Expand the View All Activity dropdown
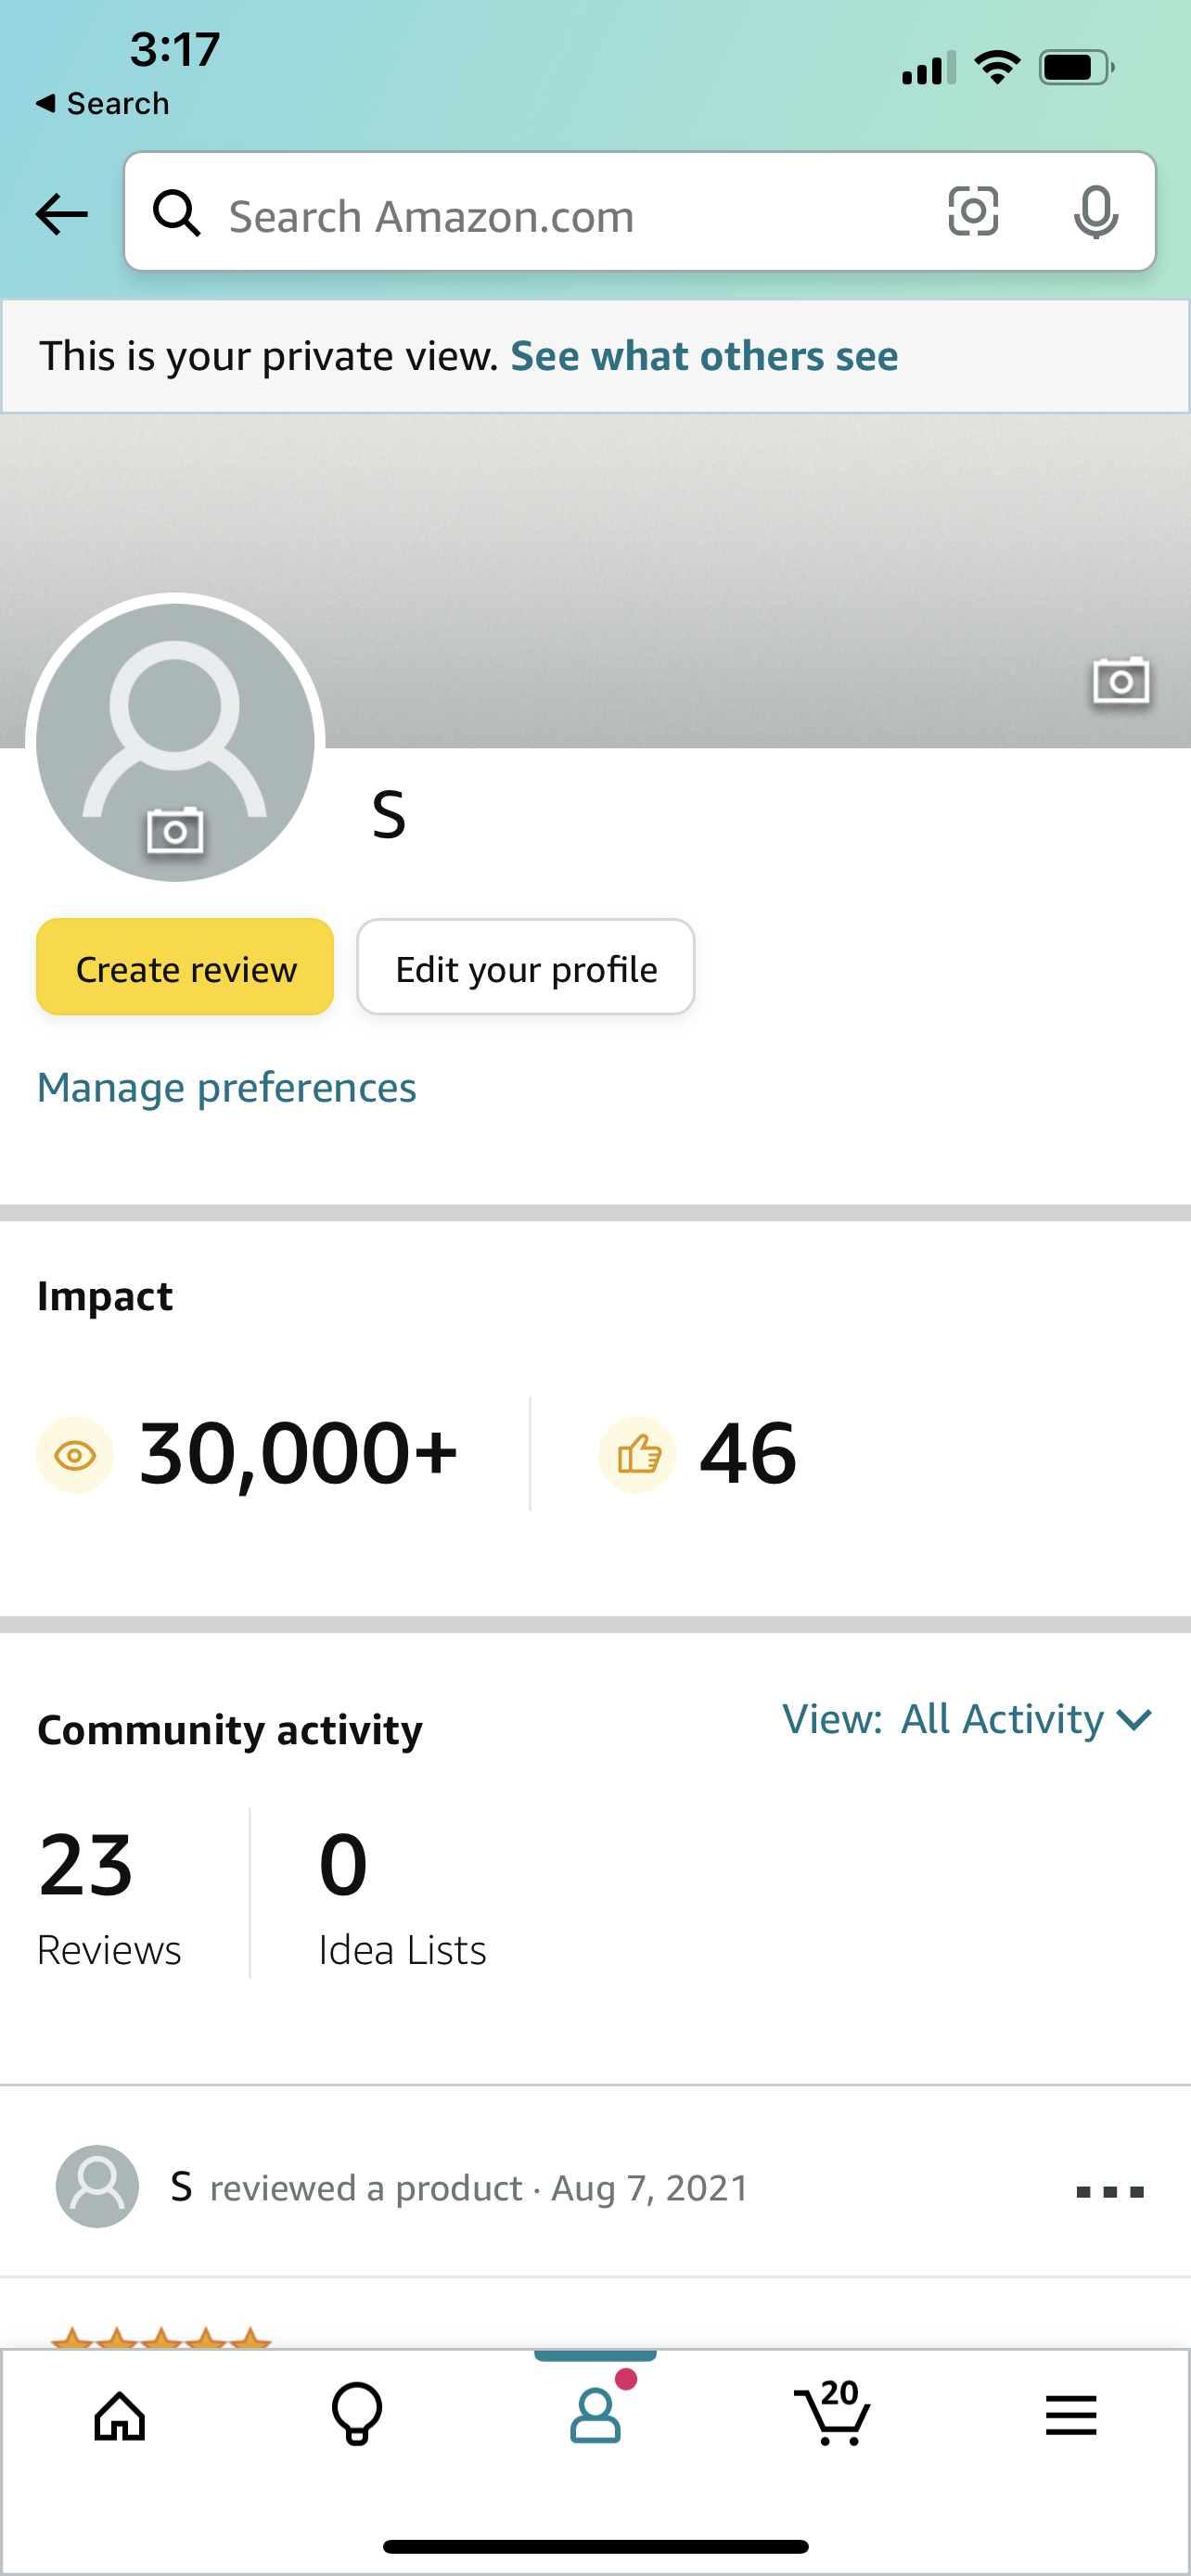Image resolution: width=1191 pixels, height=2576 pixels. 967,1719
